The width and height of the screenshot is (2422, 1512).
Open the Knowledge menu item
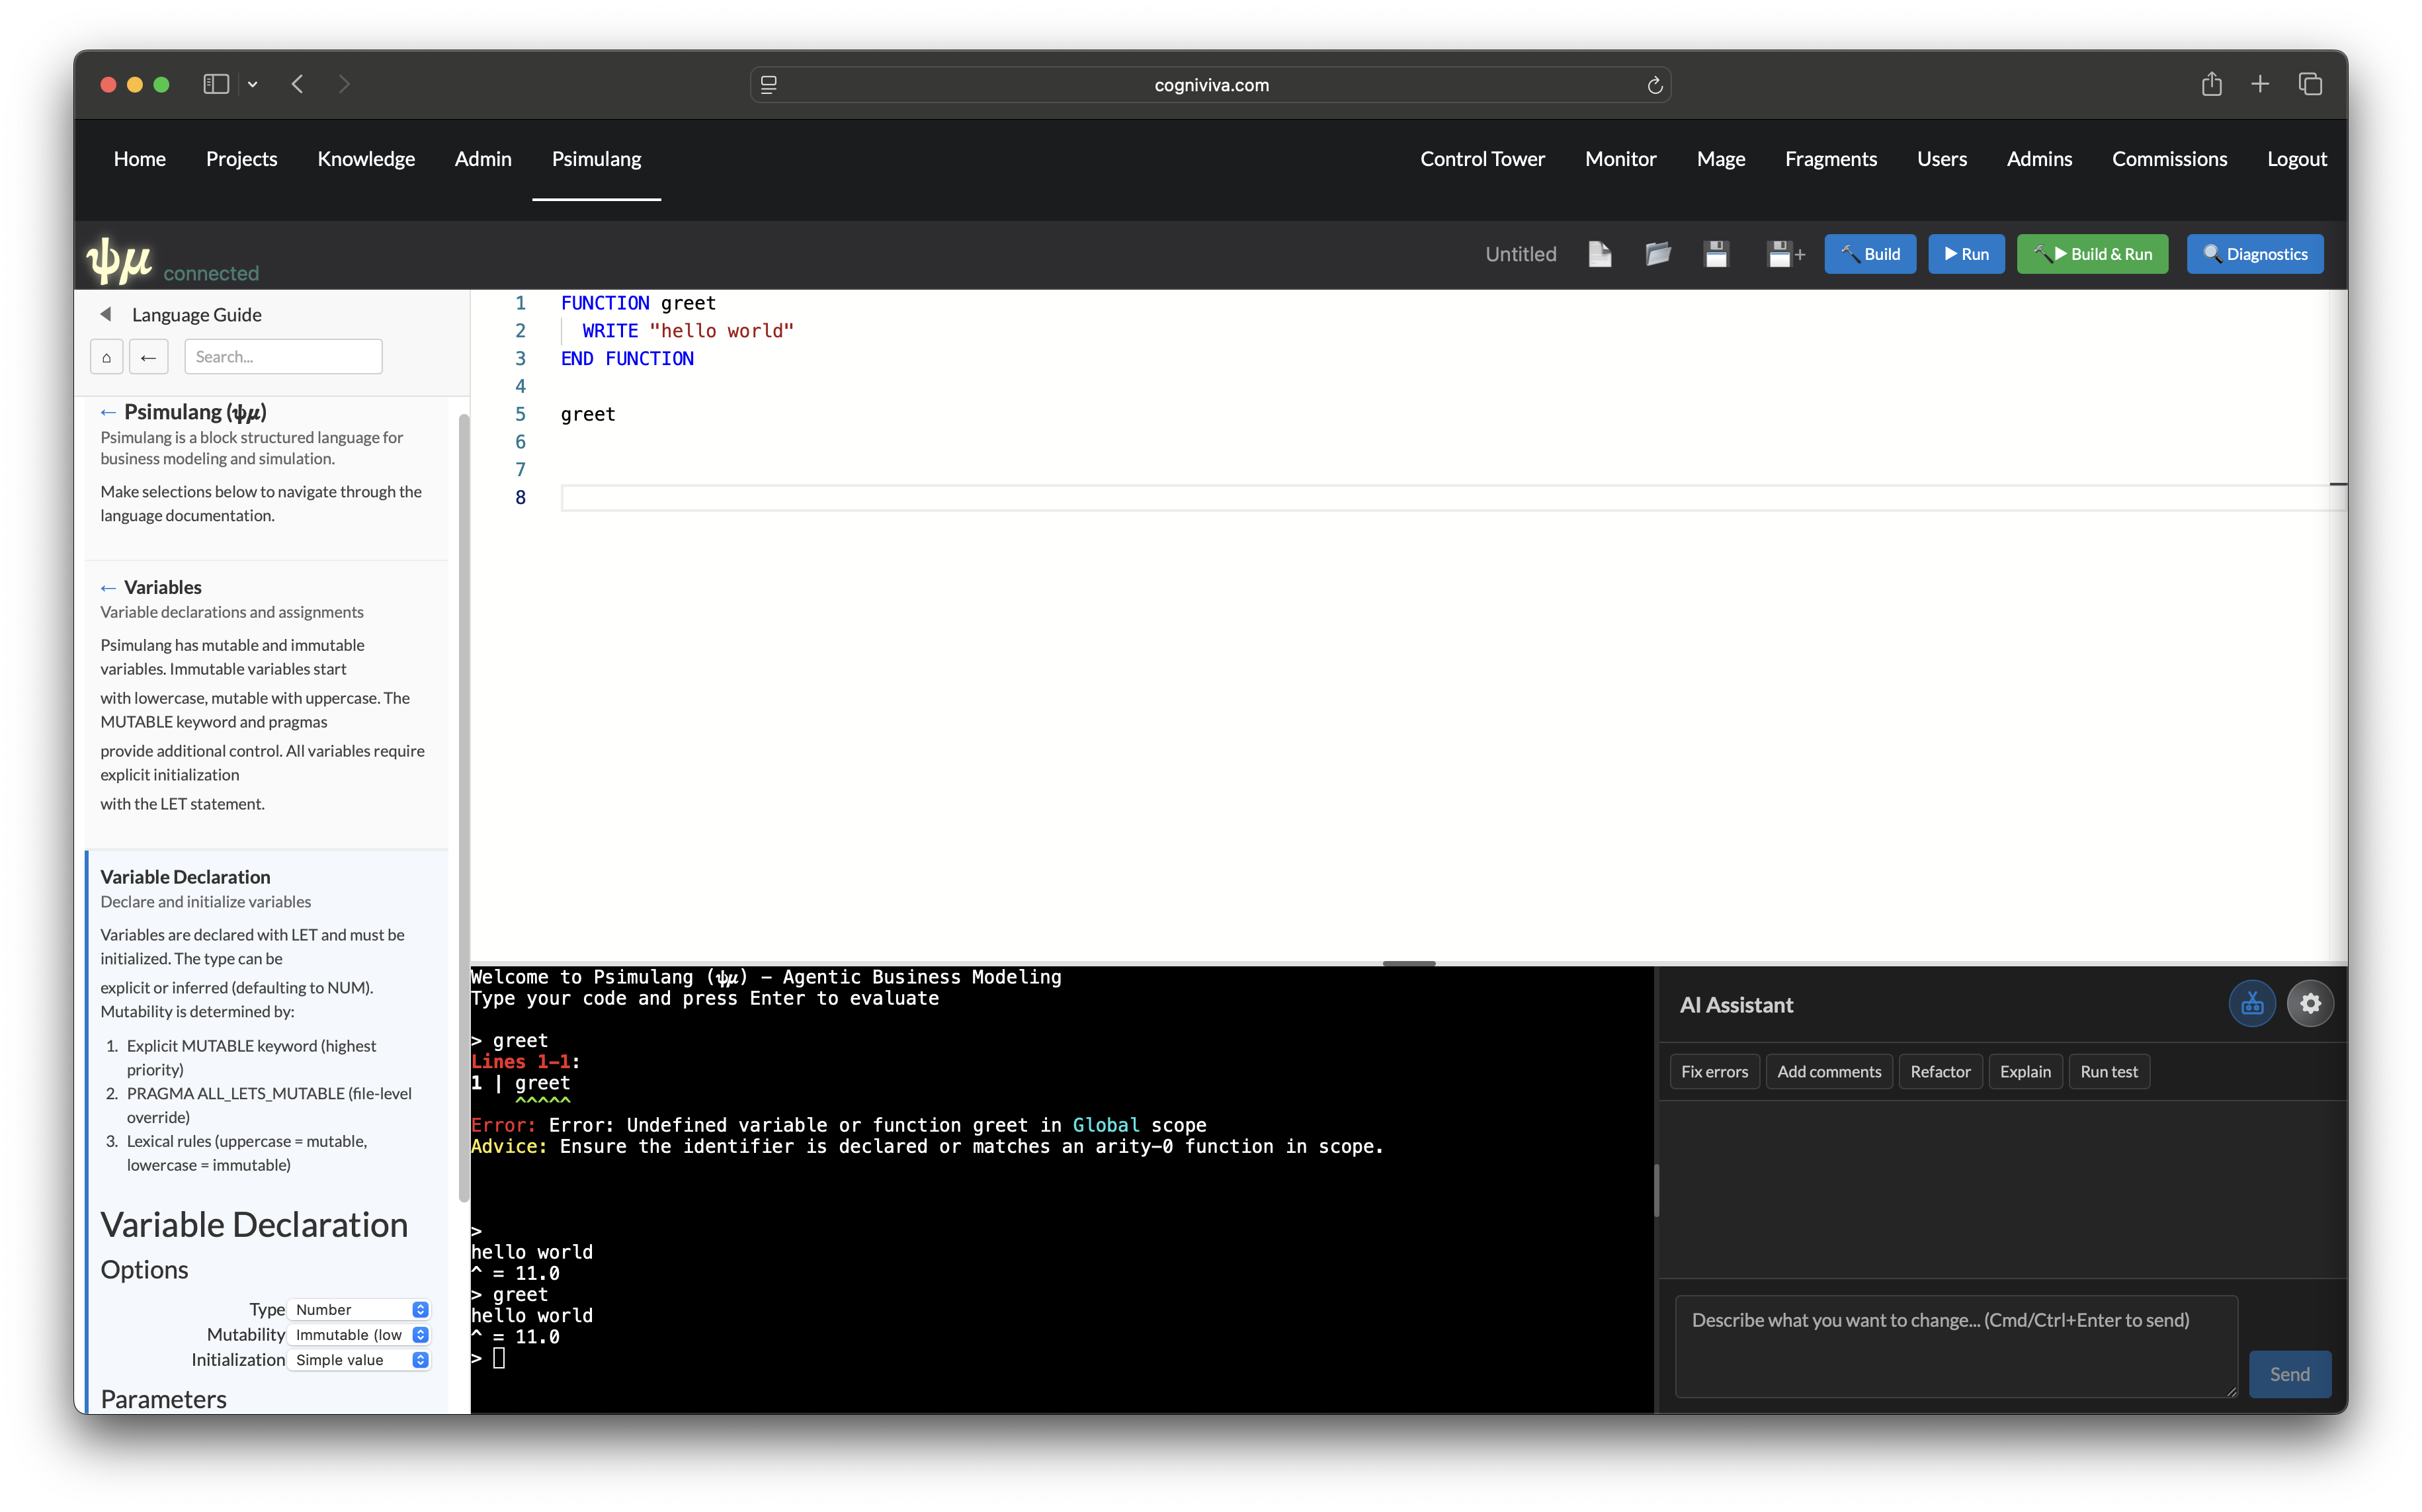[x=366, y=159]
